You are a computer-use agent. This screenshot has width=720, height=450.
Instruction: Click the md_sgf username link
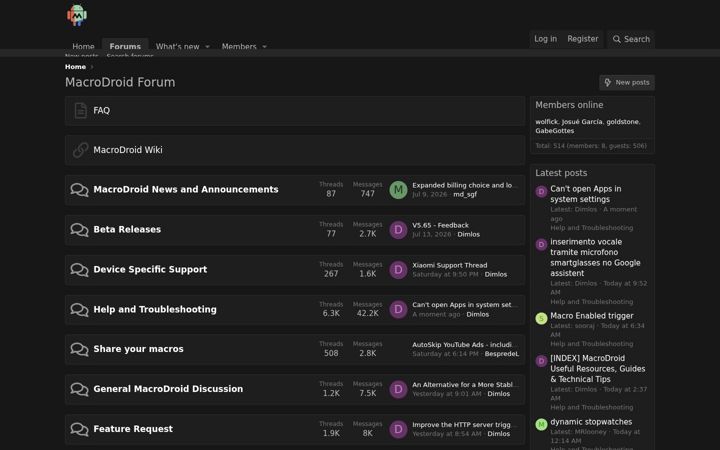[465, 195]
